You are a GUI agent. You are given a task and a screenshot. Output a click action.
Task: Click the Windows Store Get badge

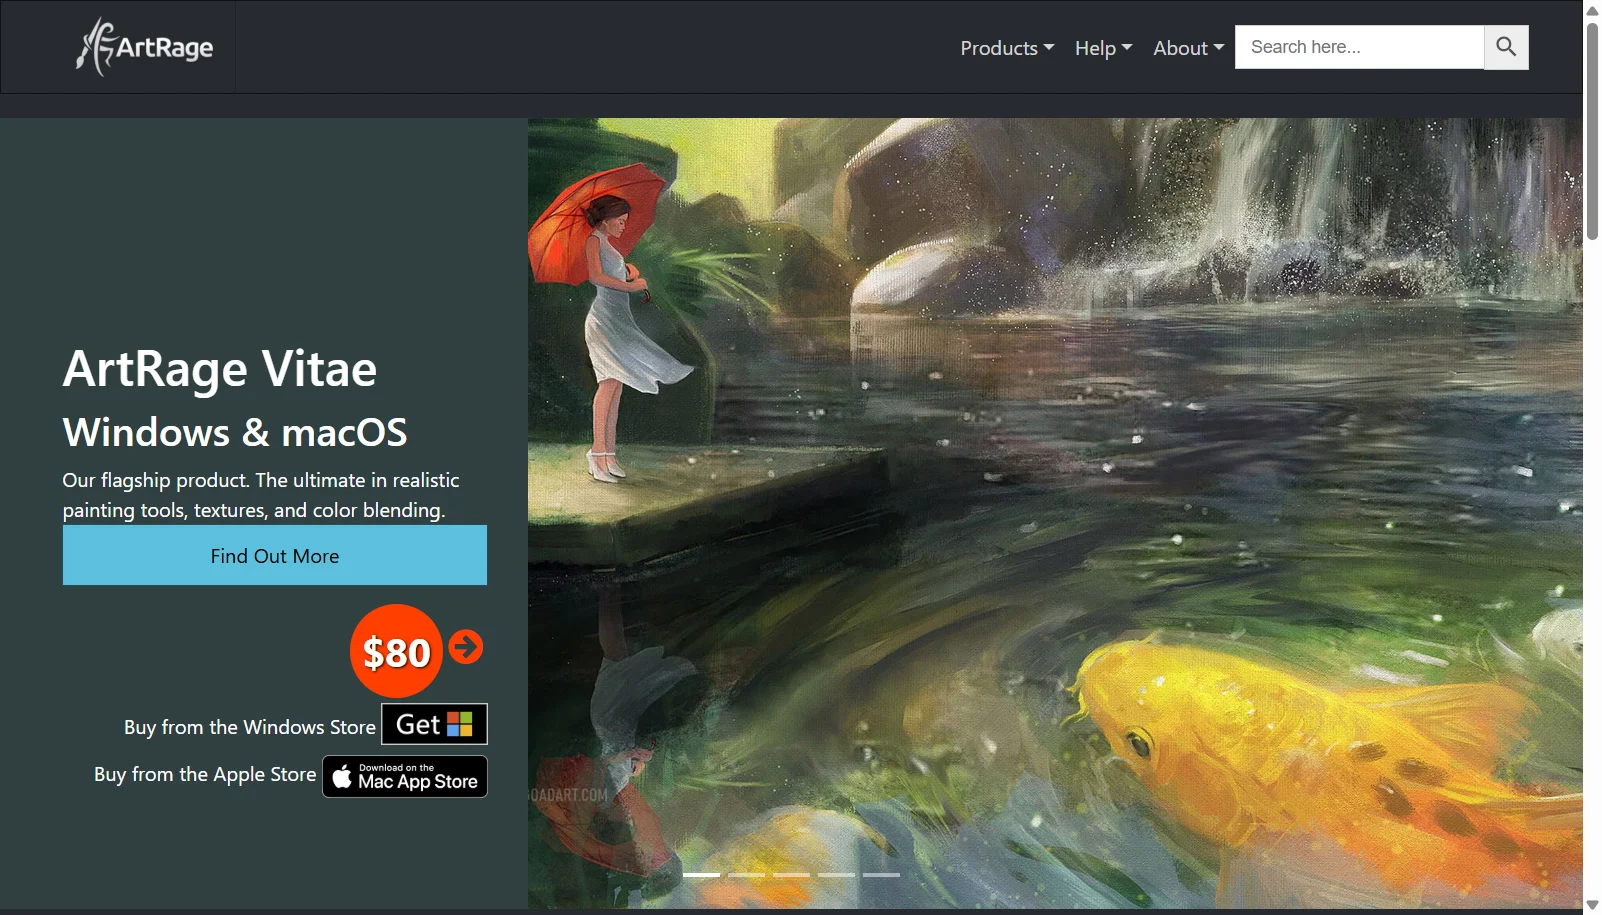(x=434, y=724)
